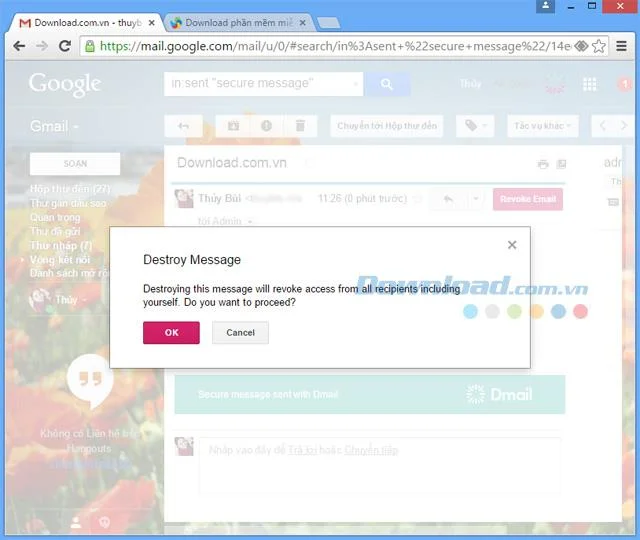Viewport: 640px width, 540px height.
Task: Click the Google logo
Action: point(64,84)
